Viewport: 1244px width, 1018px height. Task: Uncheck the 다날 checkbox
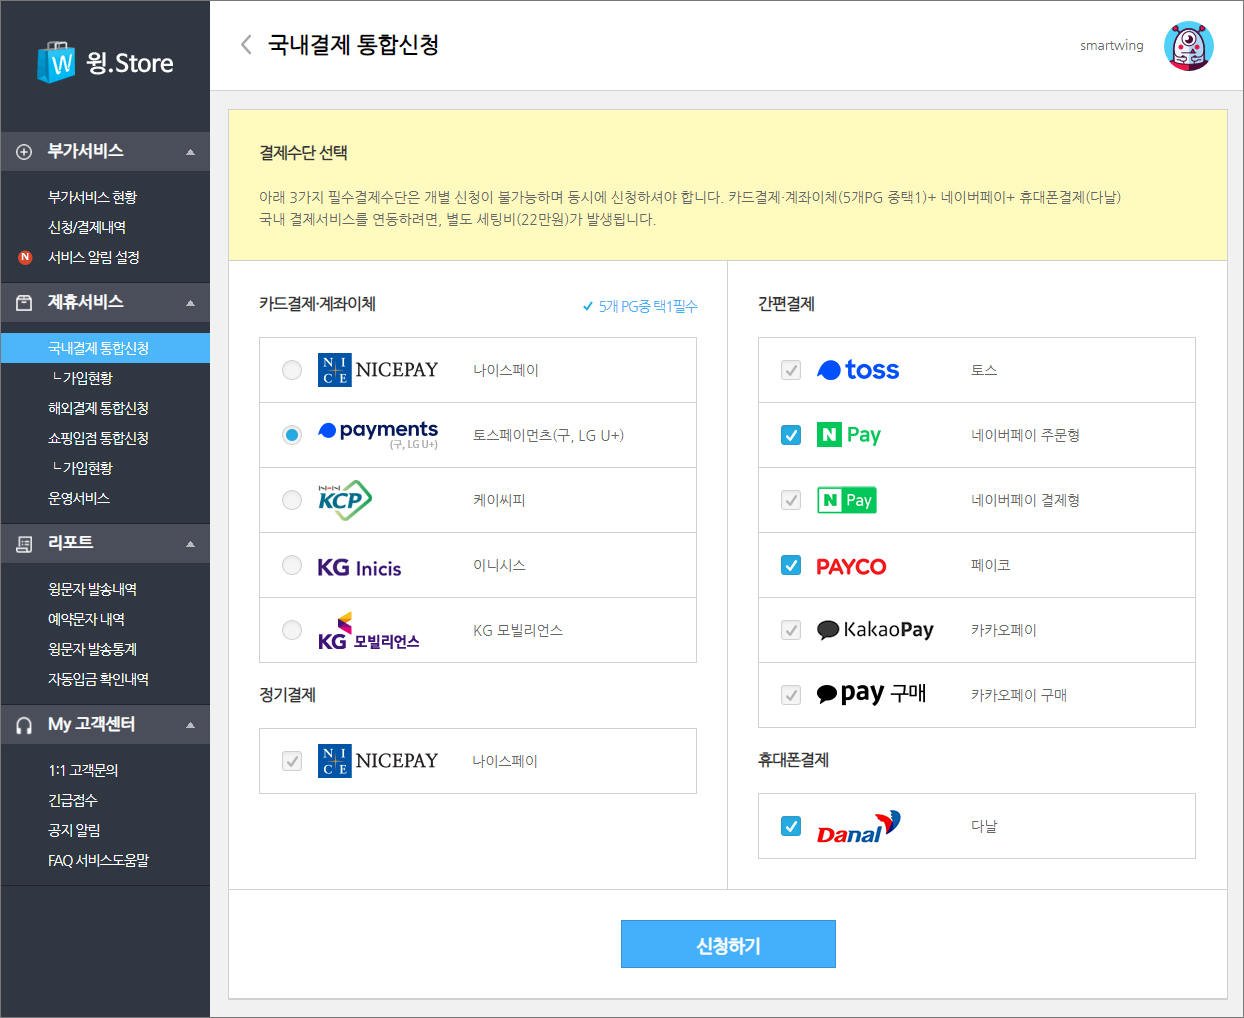(791, 826)
